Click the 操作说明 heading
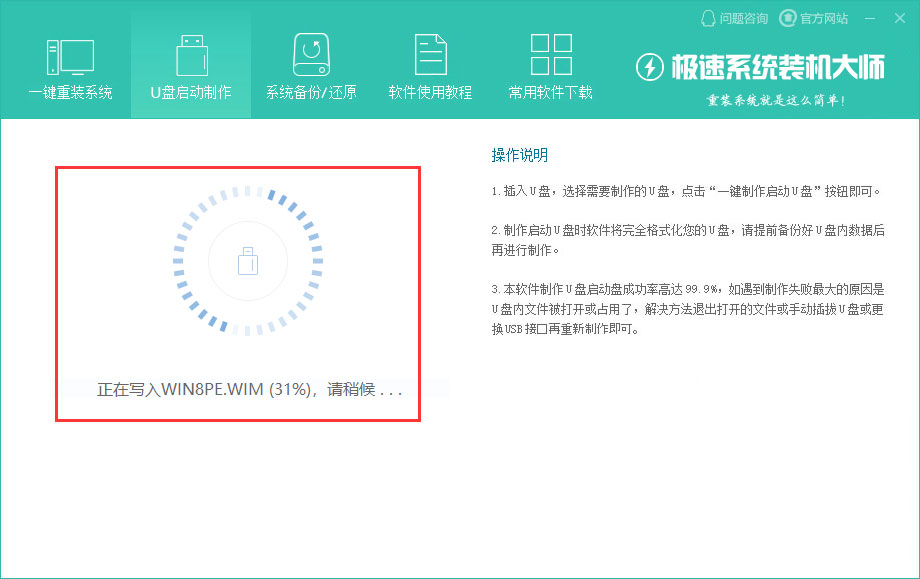 pyautogui.click(x=519, y=155)
